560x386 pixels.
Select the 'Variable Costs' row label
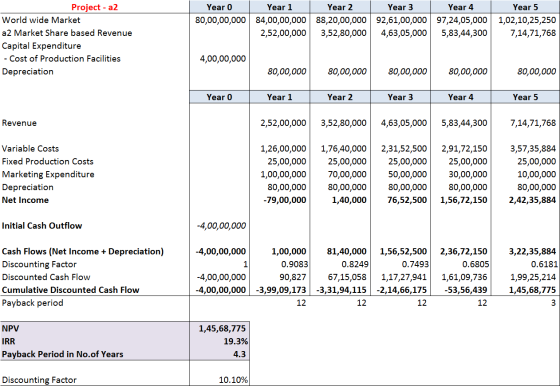click(30, 149)
